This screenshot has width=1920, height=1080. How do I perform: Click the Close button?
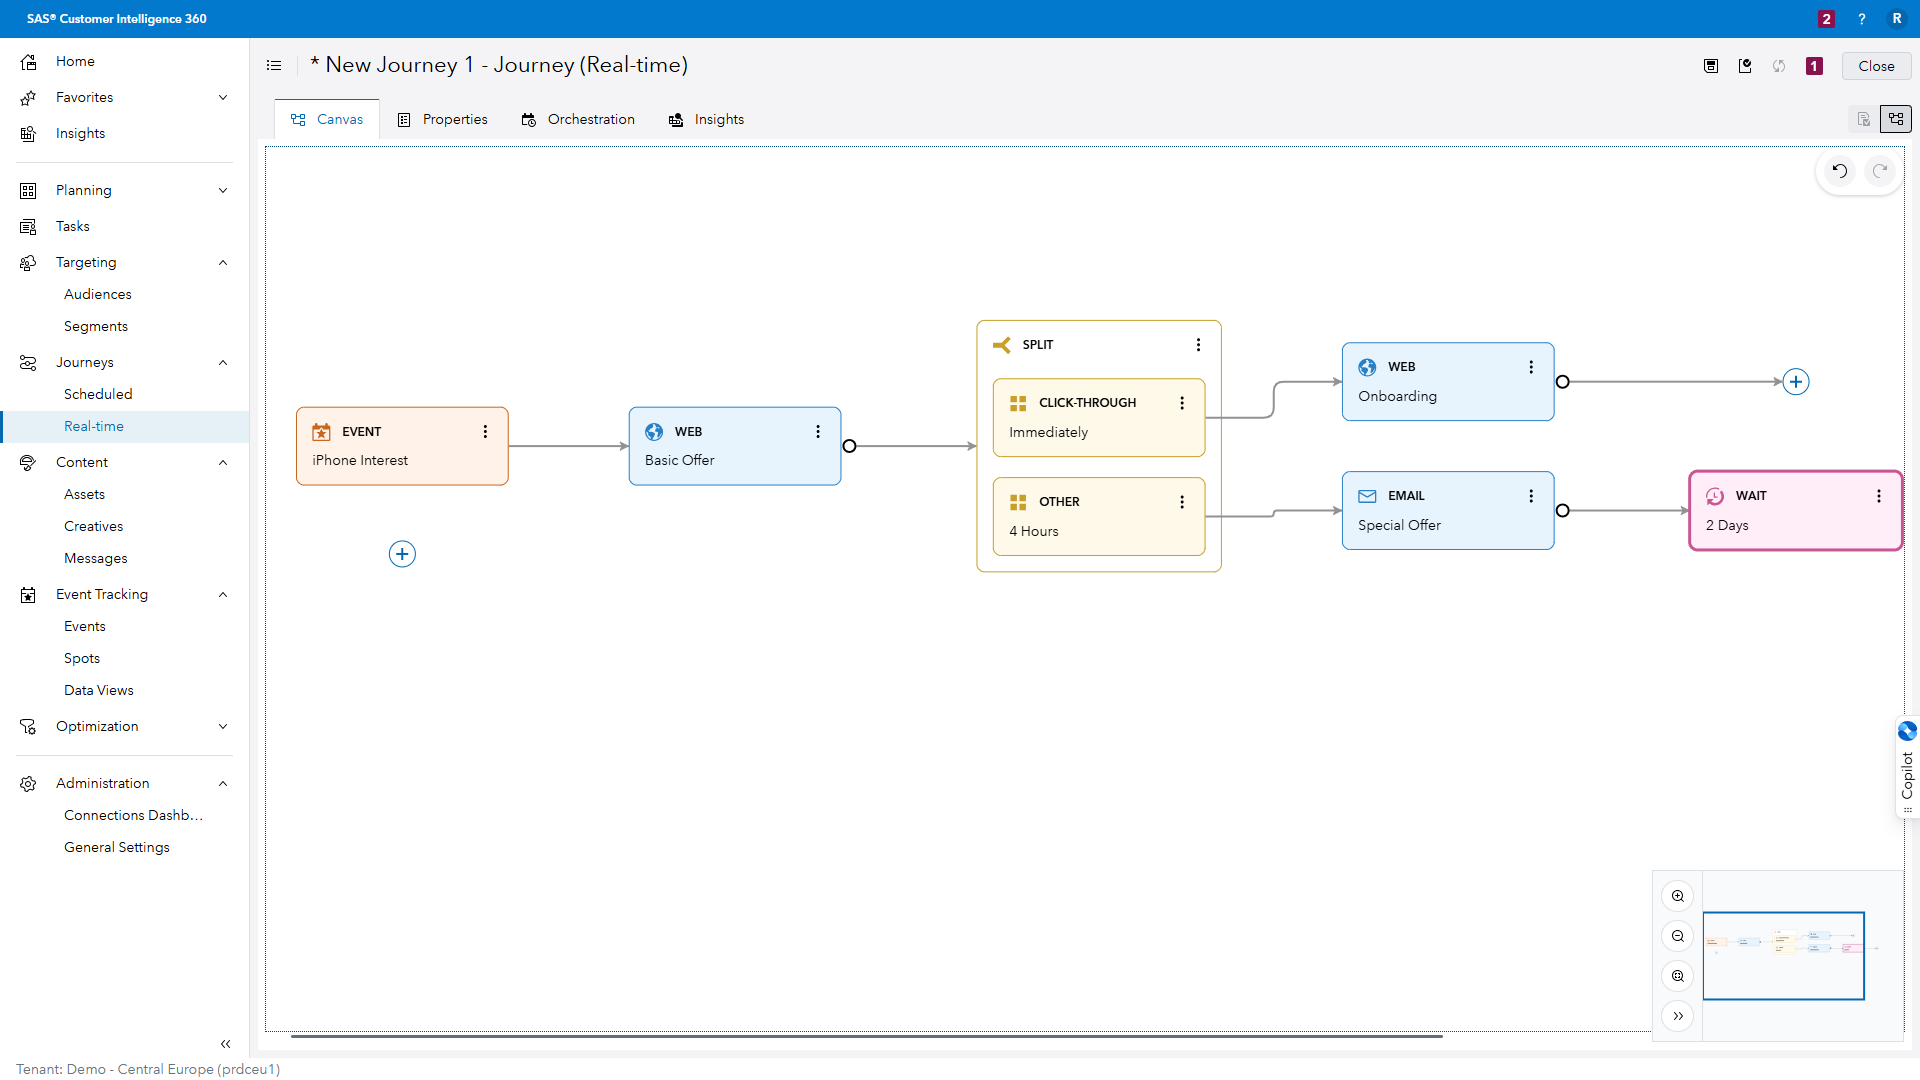click(1875, 65)
